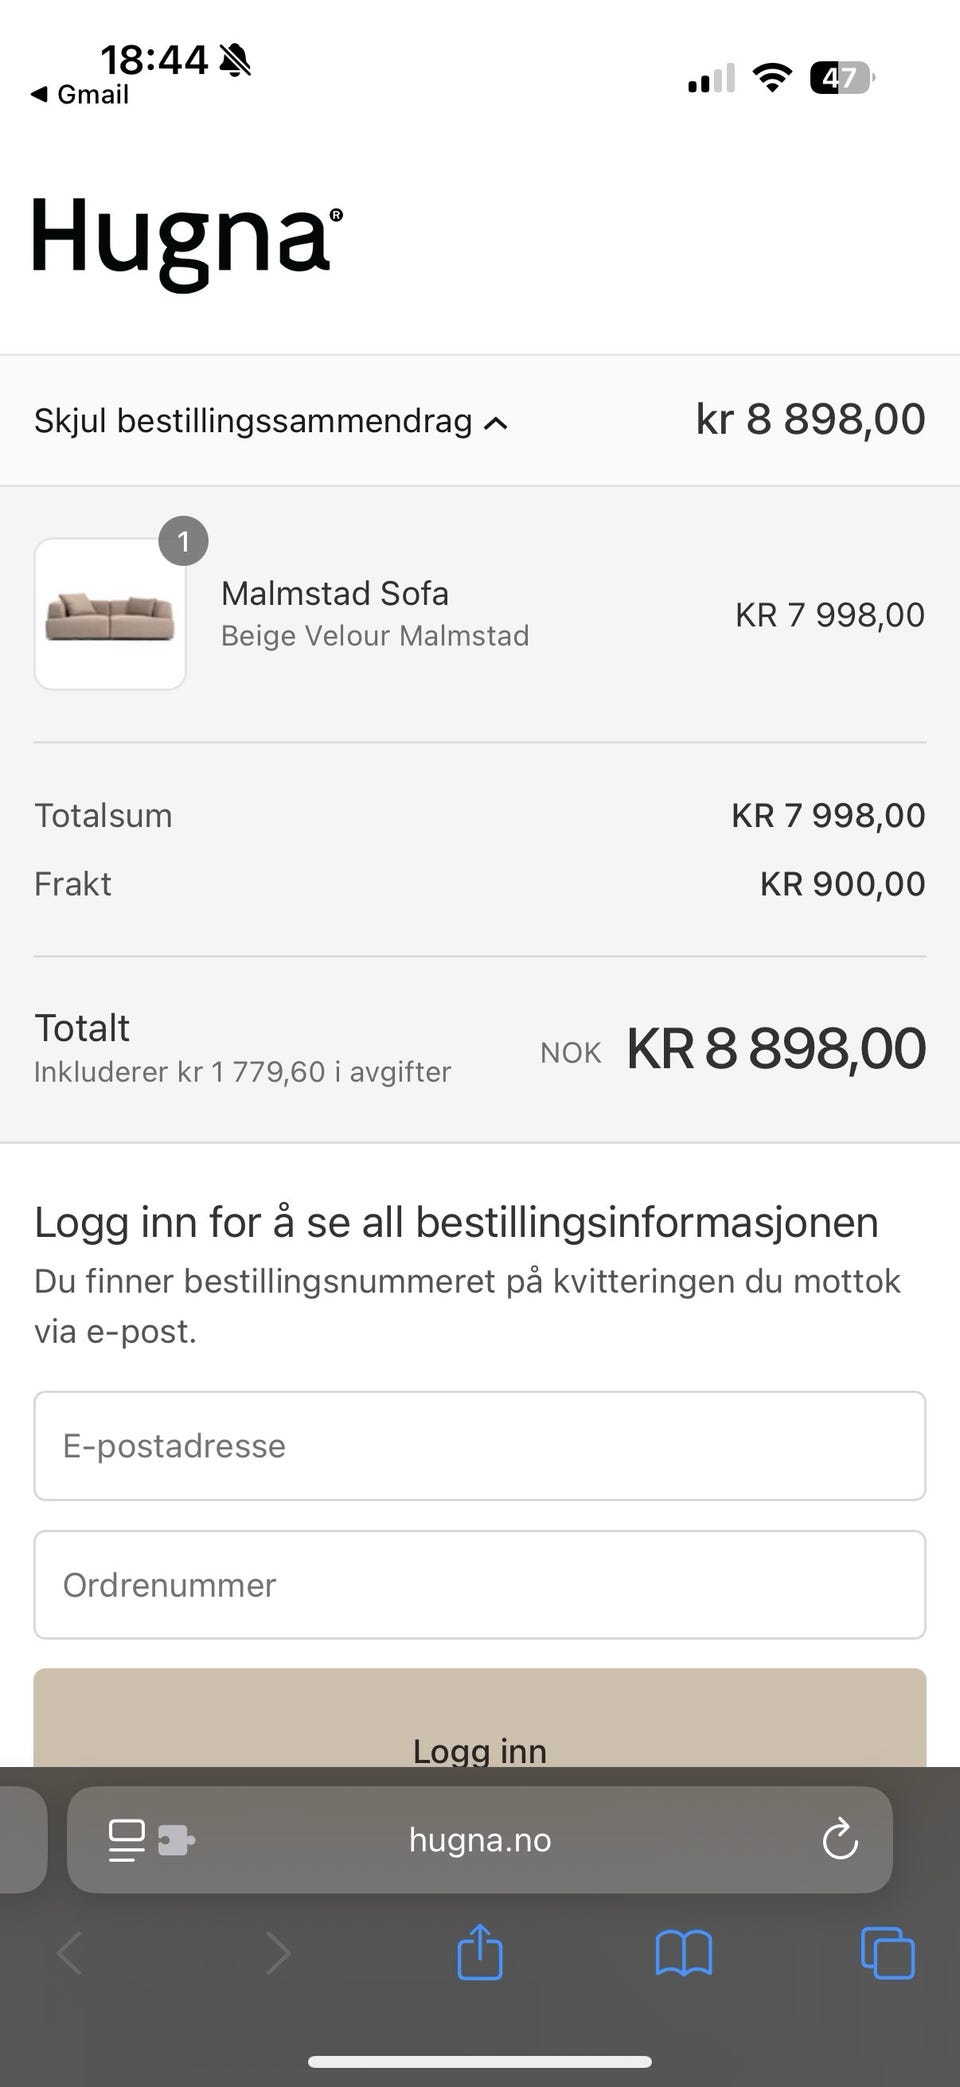The image size is (960, 2087).
Task: Tap the order total kr 8 898,00 header
Action: [810, 419]
